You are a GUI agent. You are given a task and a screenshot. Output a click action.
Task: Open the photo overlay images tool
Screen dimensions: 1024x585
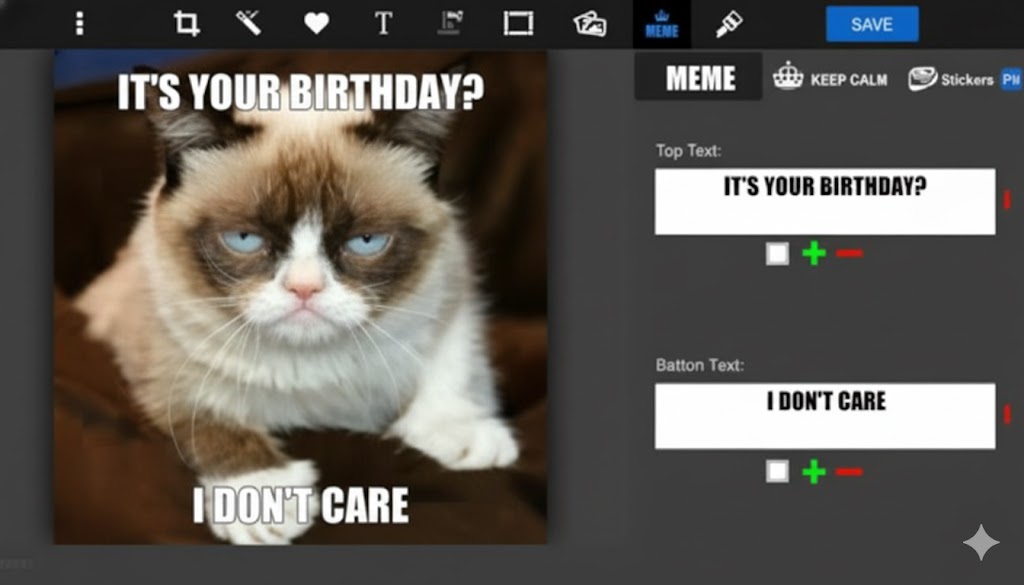[x=590, y=24]
